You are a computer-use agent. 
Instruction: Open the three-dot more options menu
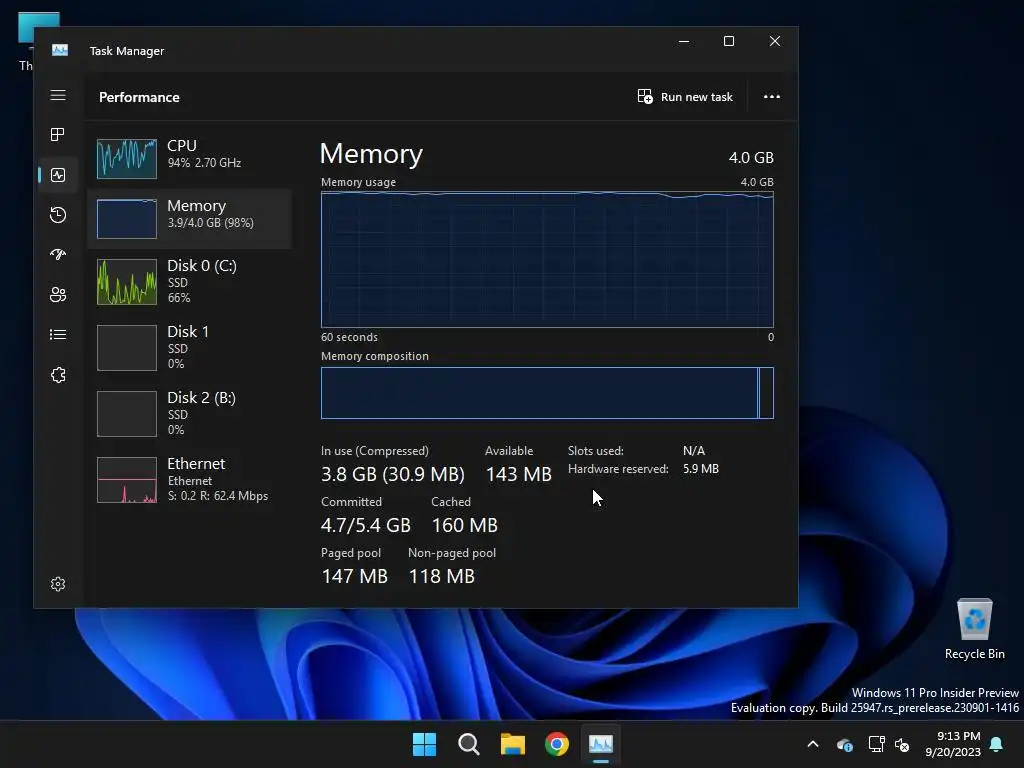[x=772, y=97]
